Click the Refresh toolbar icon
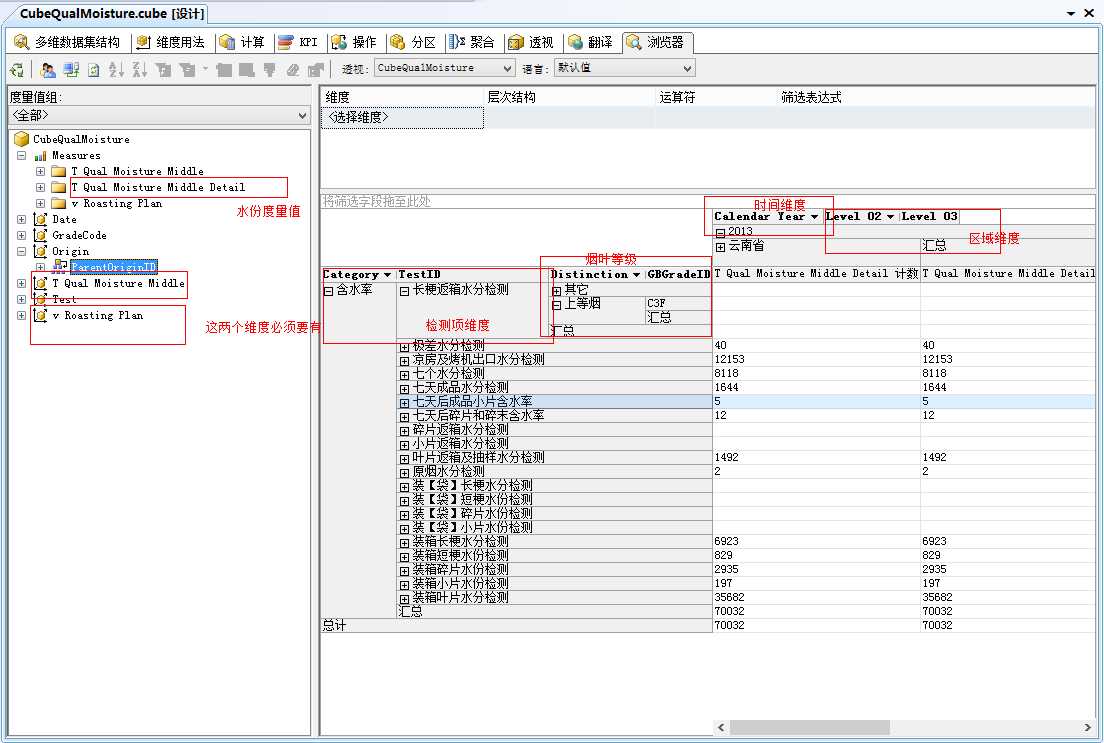Screen dimensions: 1104x743 [x=94, y=69]
